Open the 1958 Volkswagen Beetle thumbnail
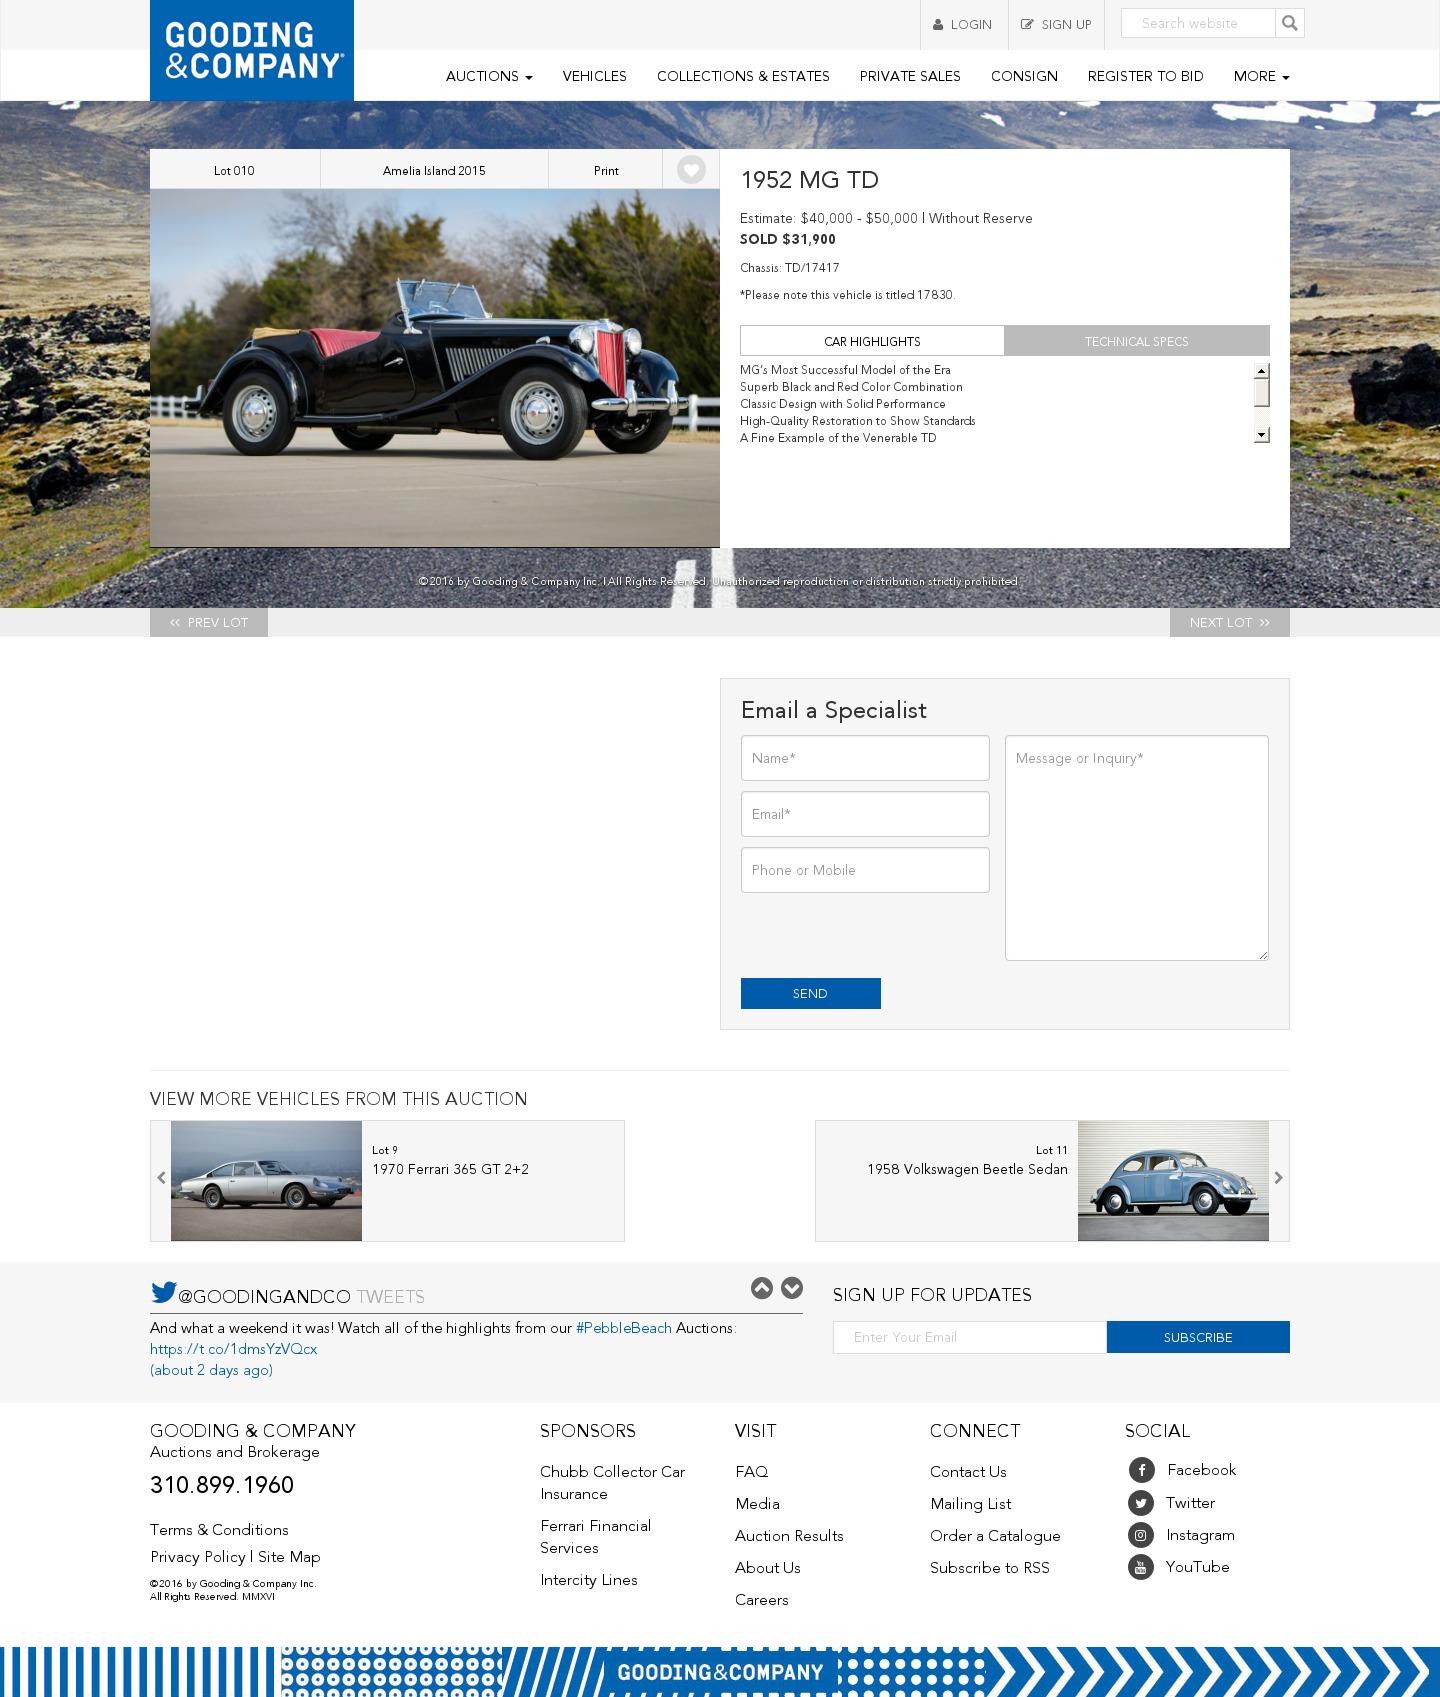The height and width of the screenshot is (1697, 1440). point(1173,1181)
